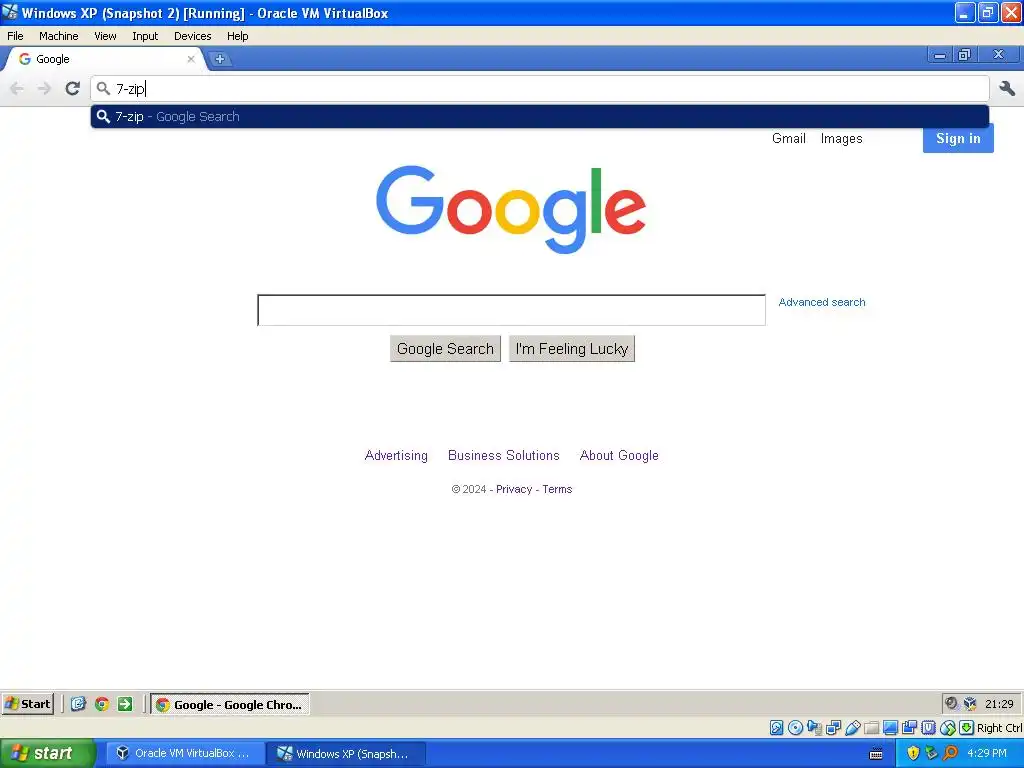Minimize the Chrome window inside the guest
This screenshot has width=1024, height=768.
[939, 56]
